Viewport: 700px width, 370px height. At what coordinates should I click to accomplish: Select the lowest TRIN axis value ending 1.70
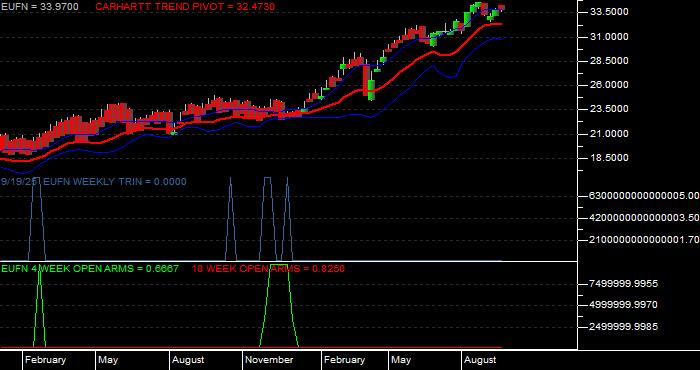644,240
